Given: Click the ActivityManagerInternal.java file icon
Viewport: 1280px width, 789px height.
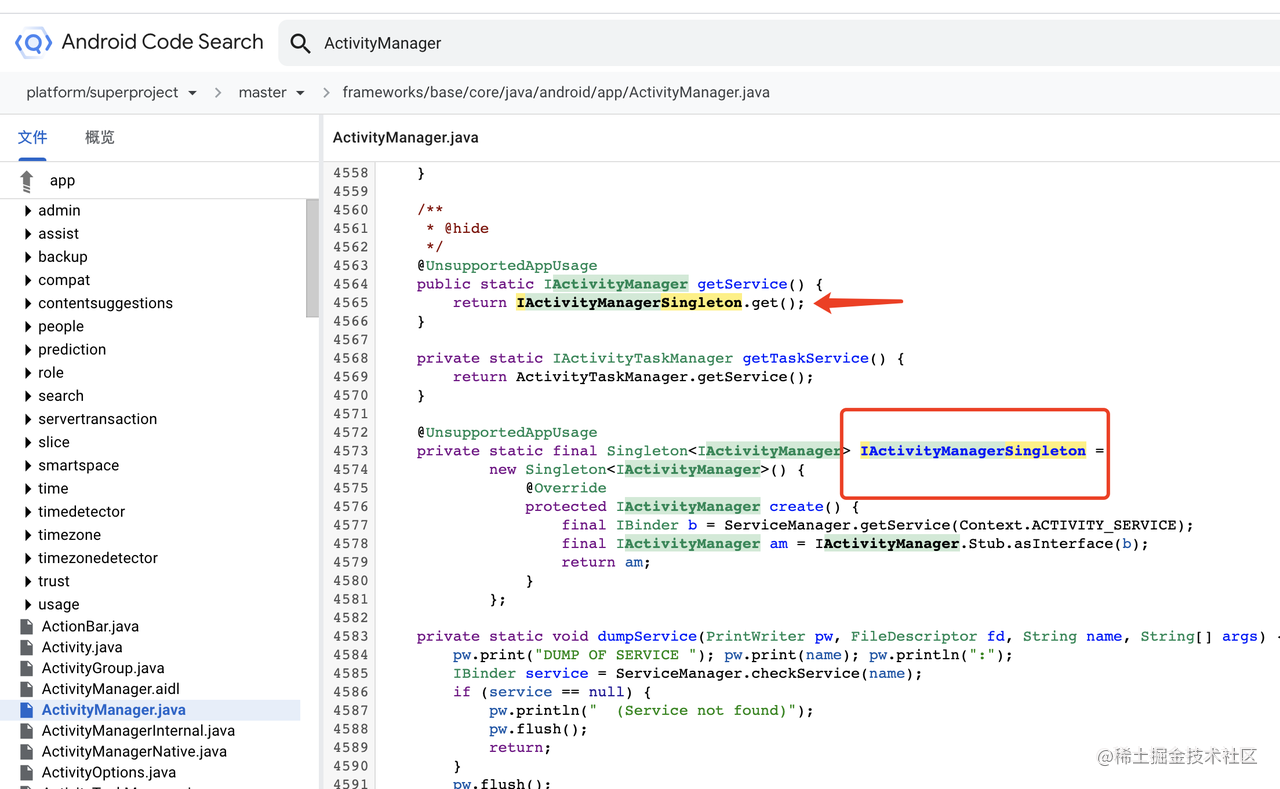Looking at the screenshot, I should (27, 731).
